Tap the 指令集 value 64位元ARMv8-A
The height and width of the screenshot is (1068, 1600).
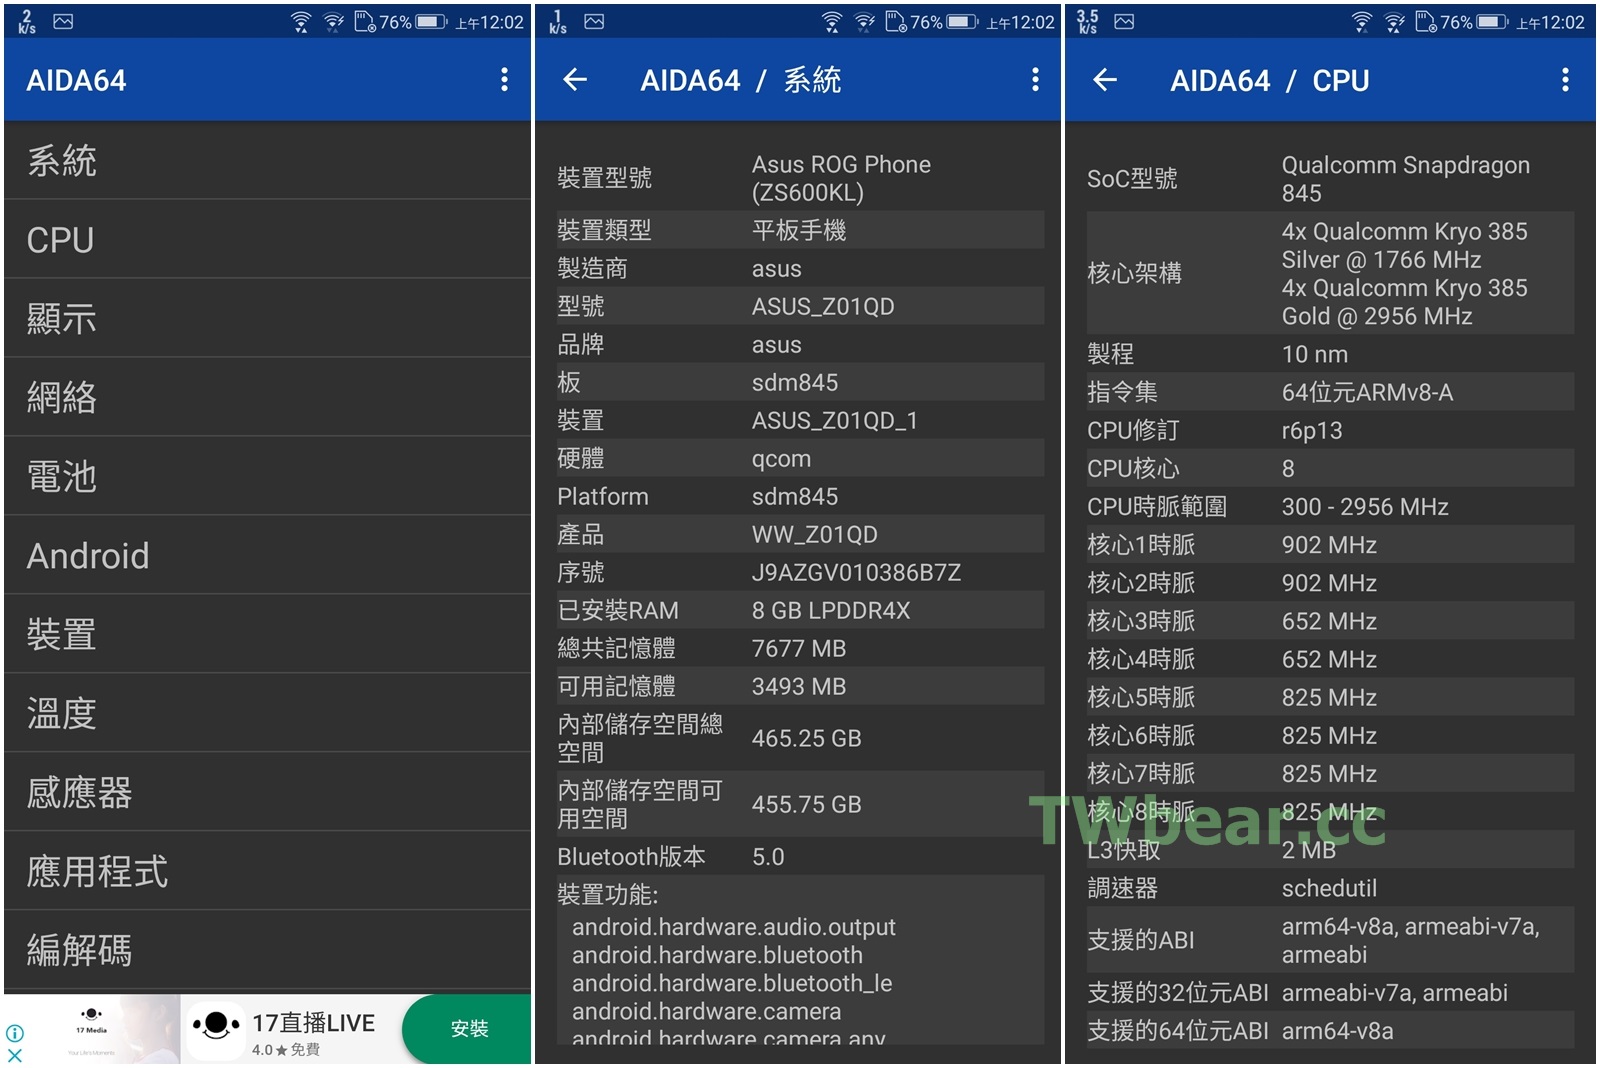pos(1367,392)
